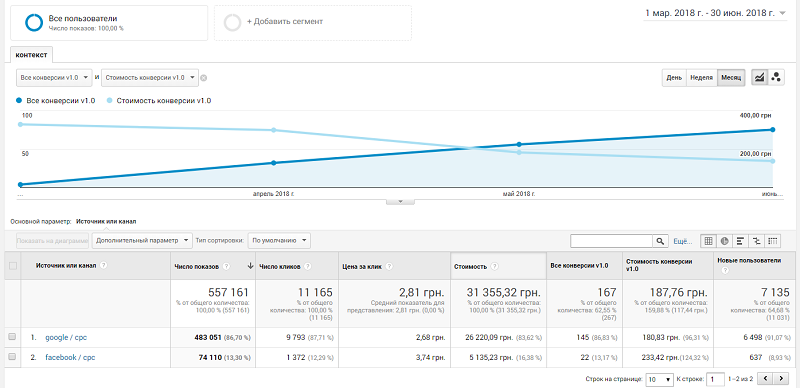This screenshot has width=800, height=388.
Task: Click + Добавить сегмент
Action: click(x=313, y=22)
